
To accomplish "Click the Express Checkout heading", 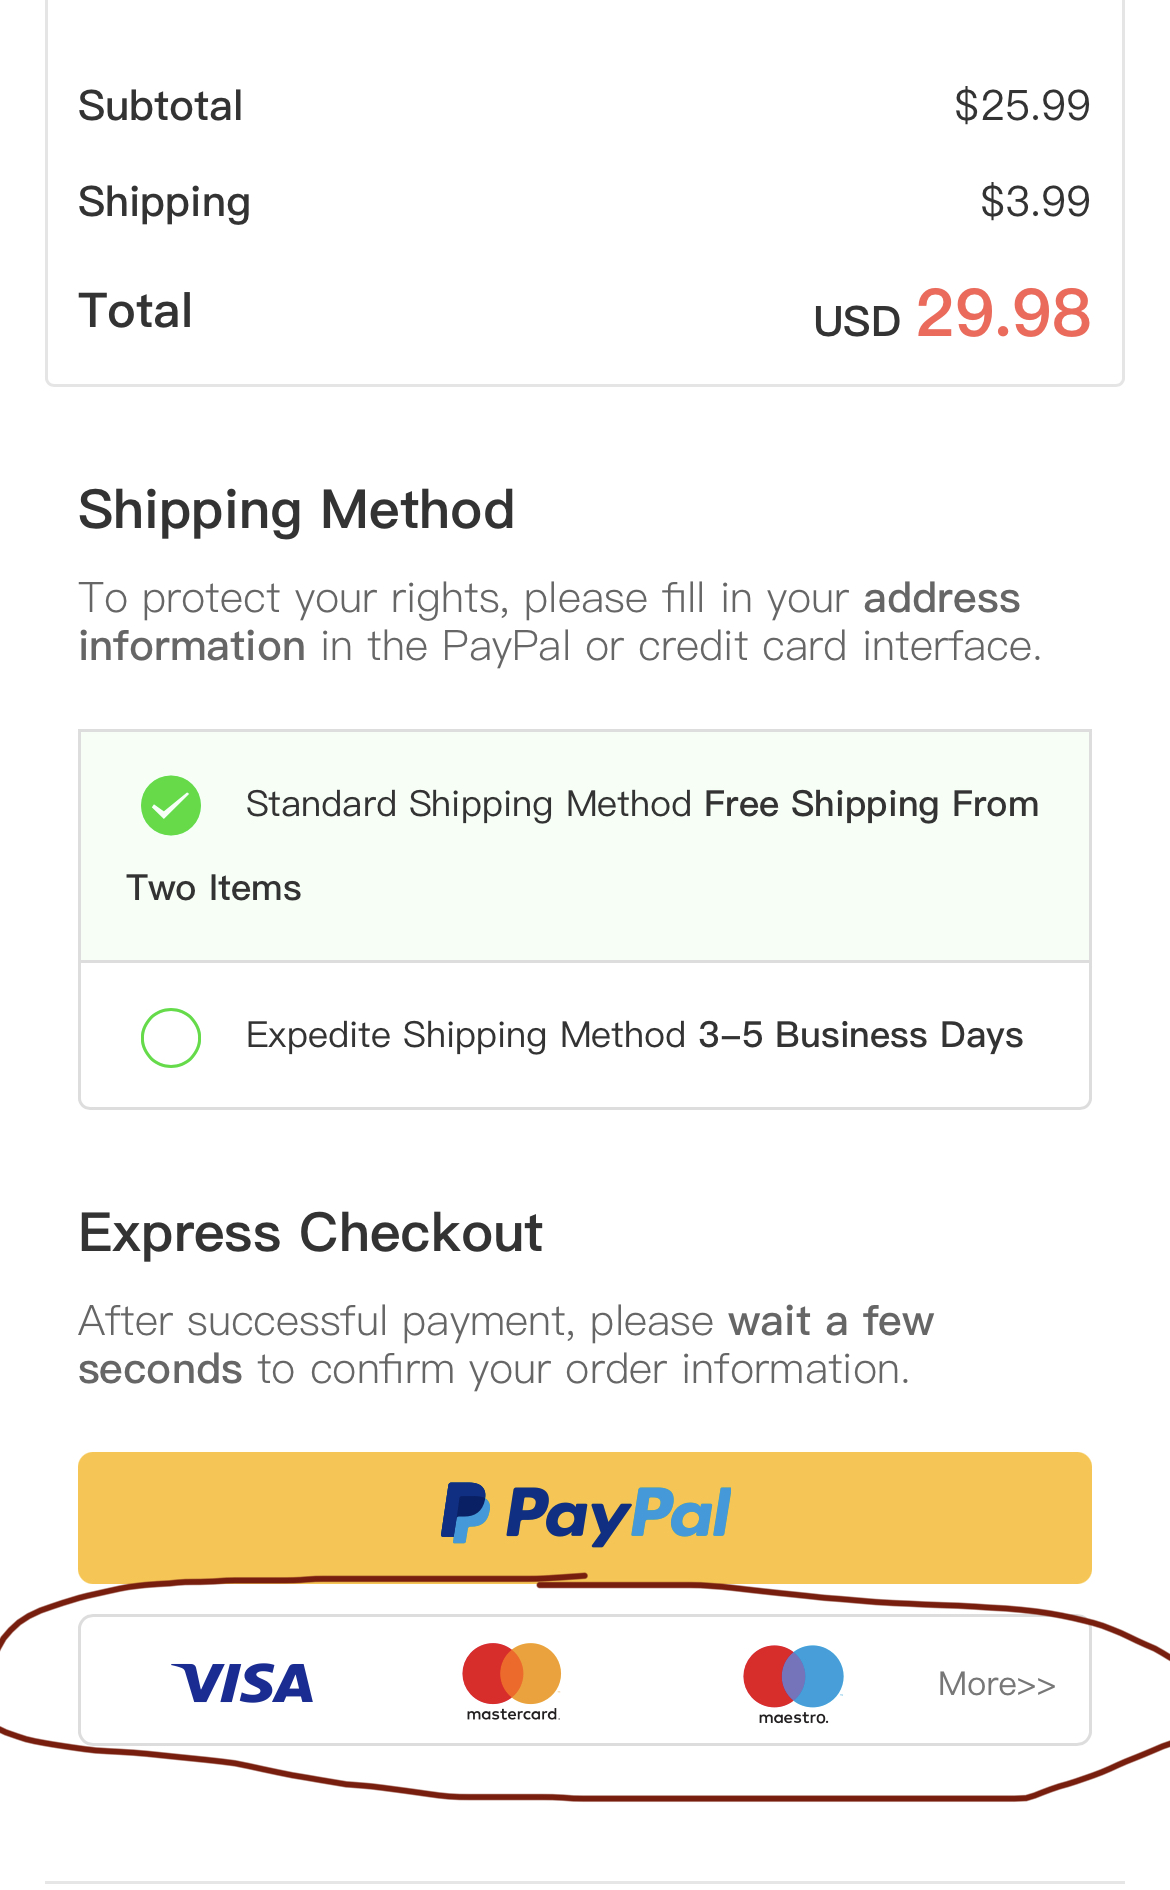I will pyautogui.click(x=311, y=1232).
